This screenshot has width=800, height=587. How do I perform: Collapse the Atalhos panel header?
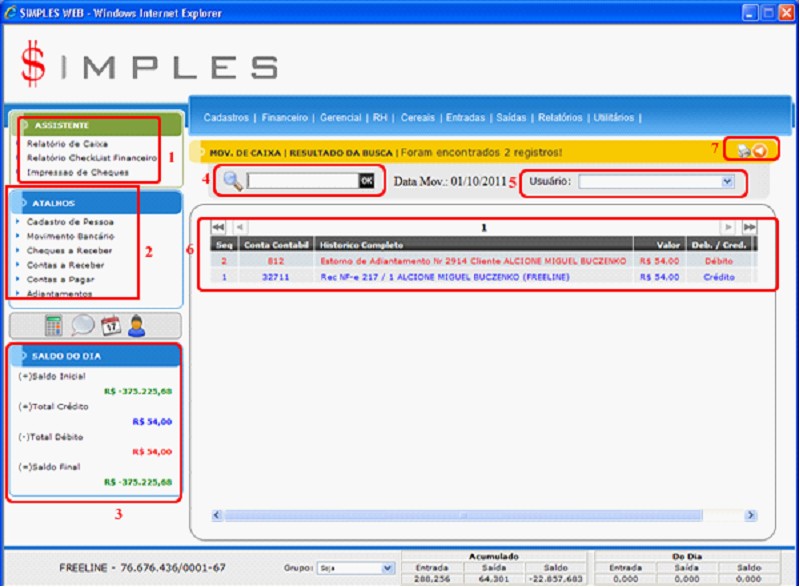97,203
